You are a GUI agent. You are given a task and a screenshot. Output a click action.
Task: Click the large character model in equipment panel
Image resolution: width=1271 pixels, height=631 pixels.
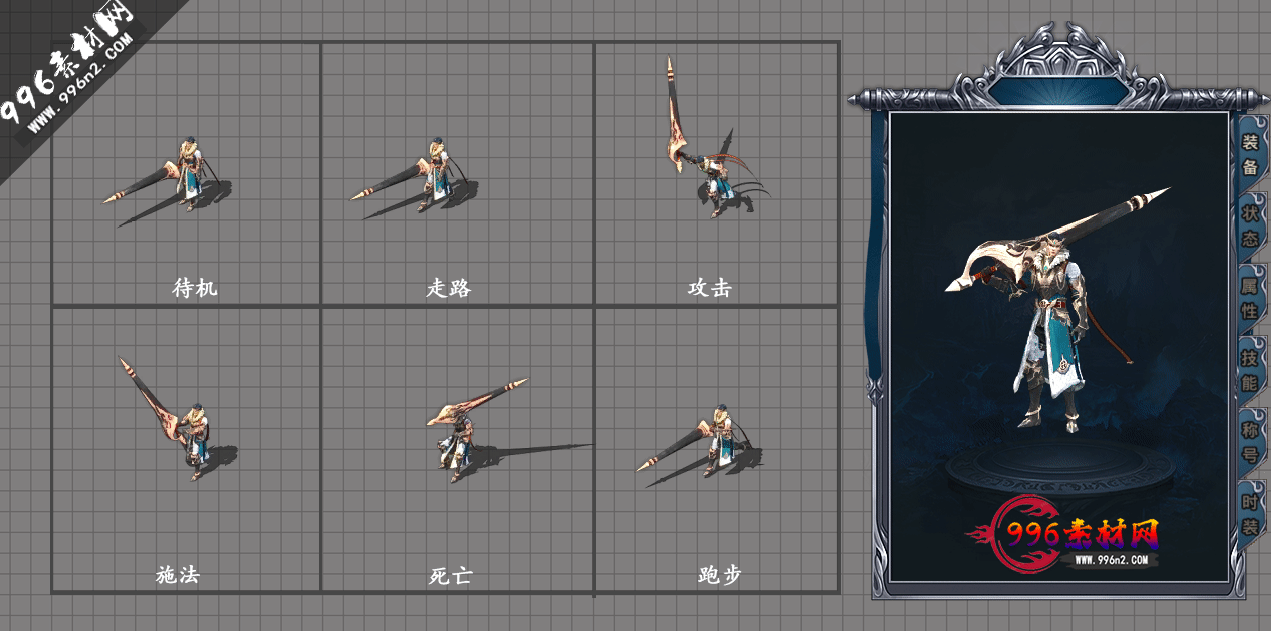click(x=1056, y=310)
